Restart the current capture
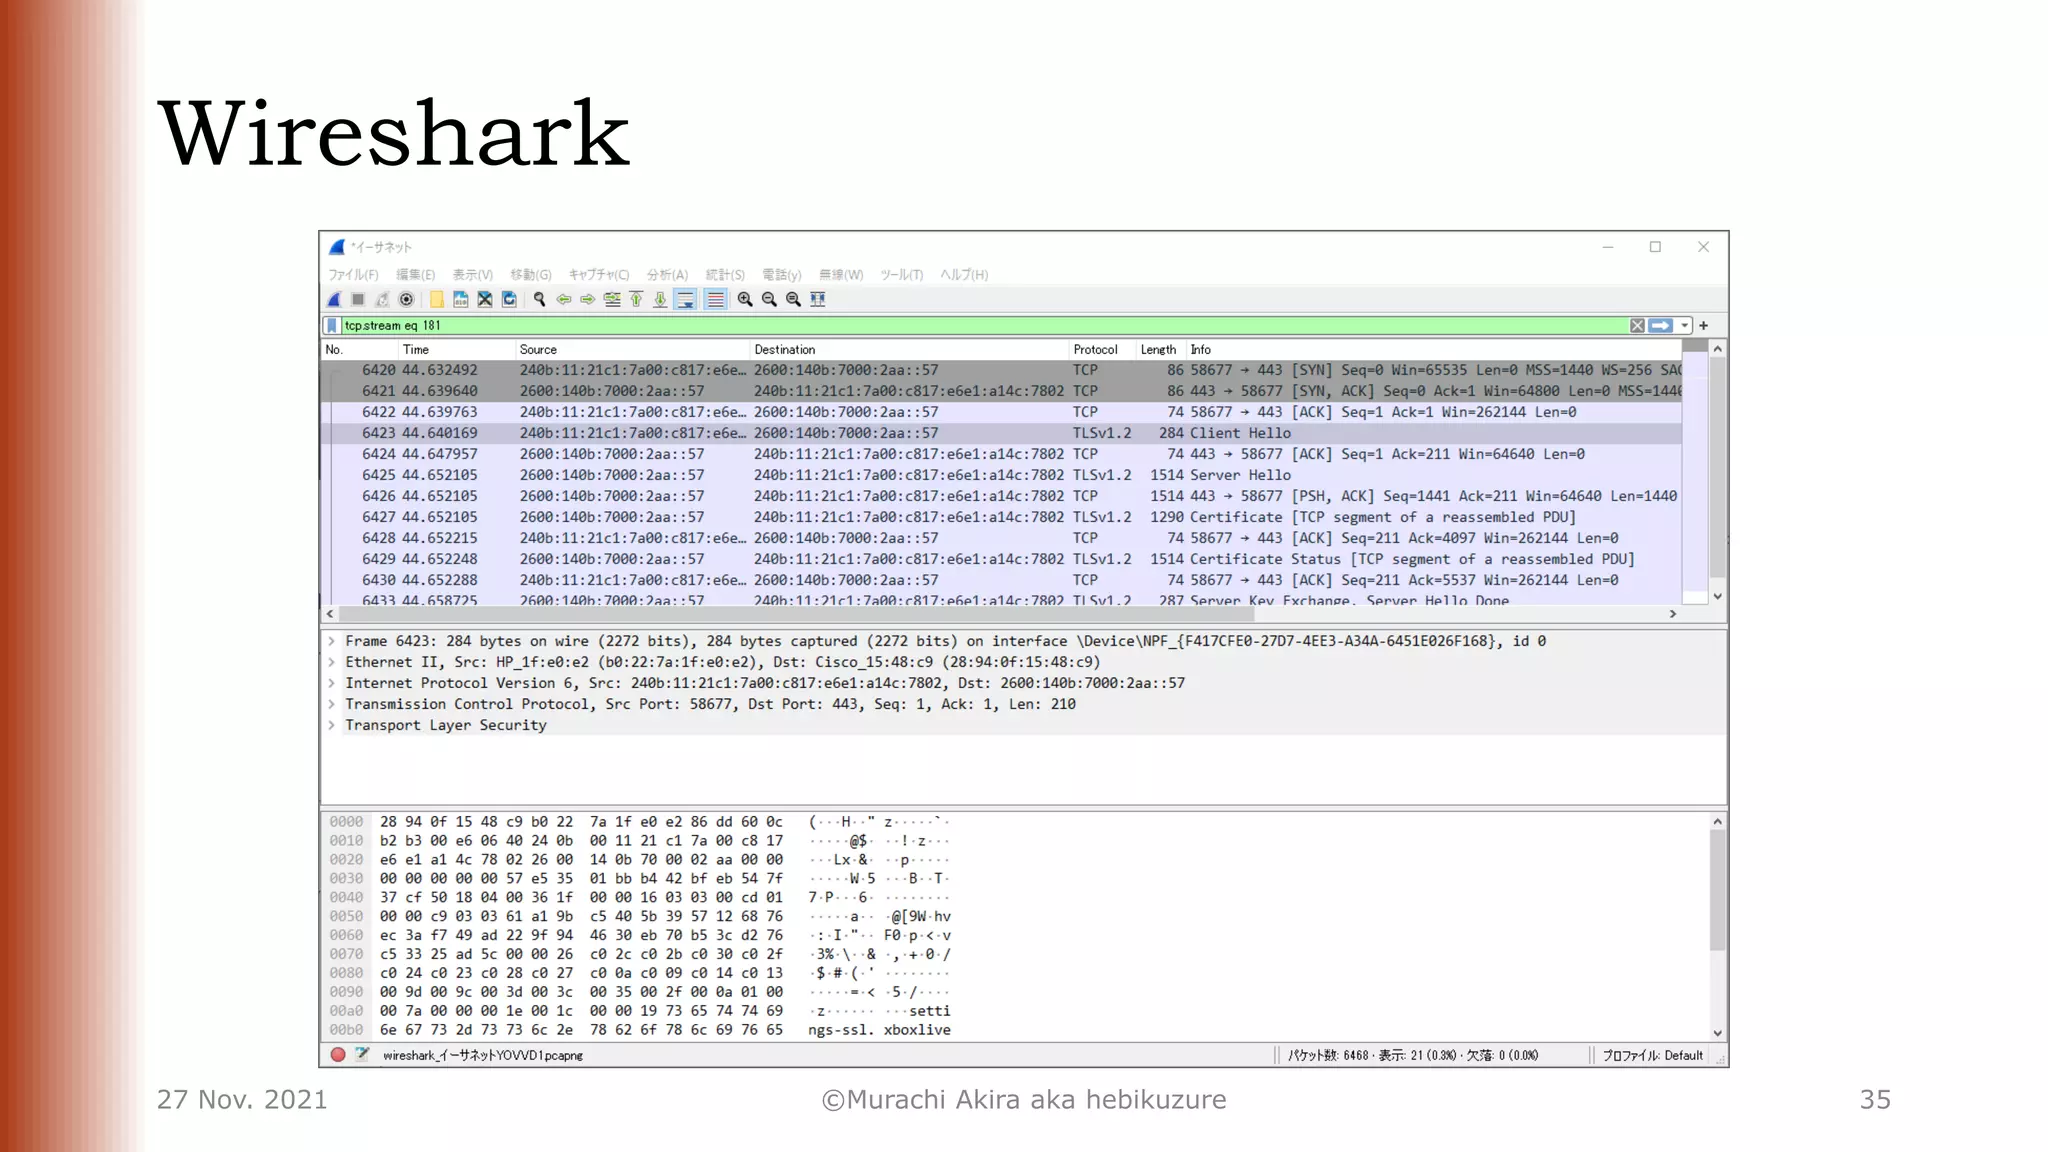The width and height of the screenshot is (2048, 1152). (382, 299)
